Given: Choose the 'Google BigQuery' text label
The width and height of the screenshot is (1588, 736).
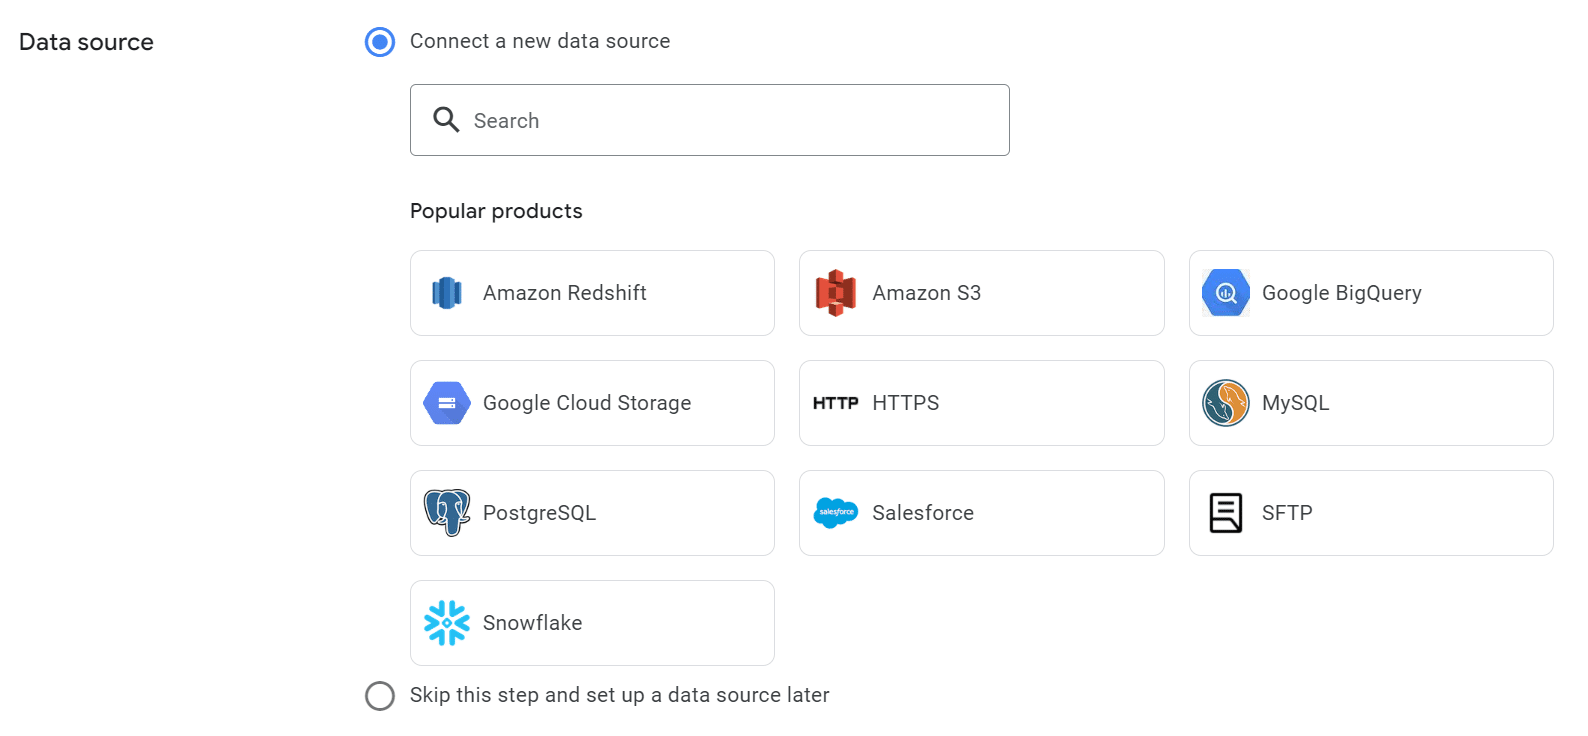Looking at the screenshot, I should [1341, 293].
